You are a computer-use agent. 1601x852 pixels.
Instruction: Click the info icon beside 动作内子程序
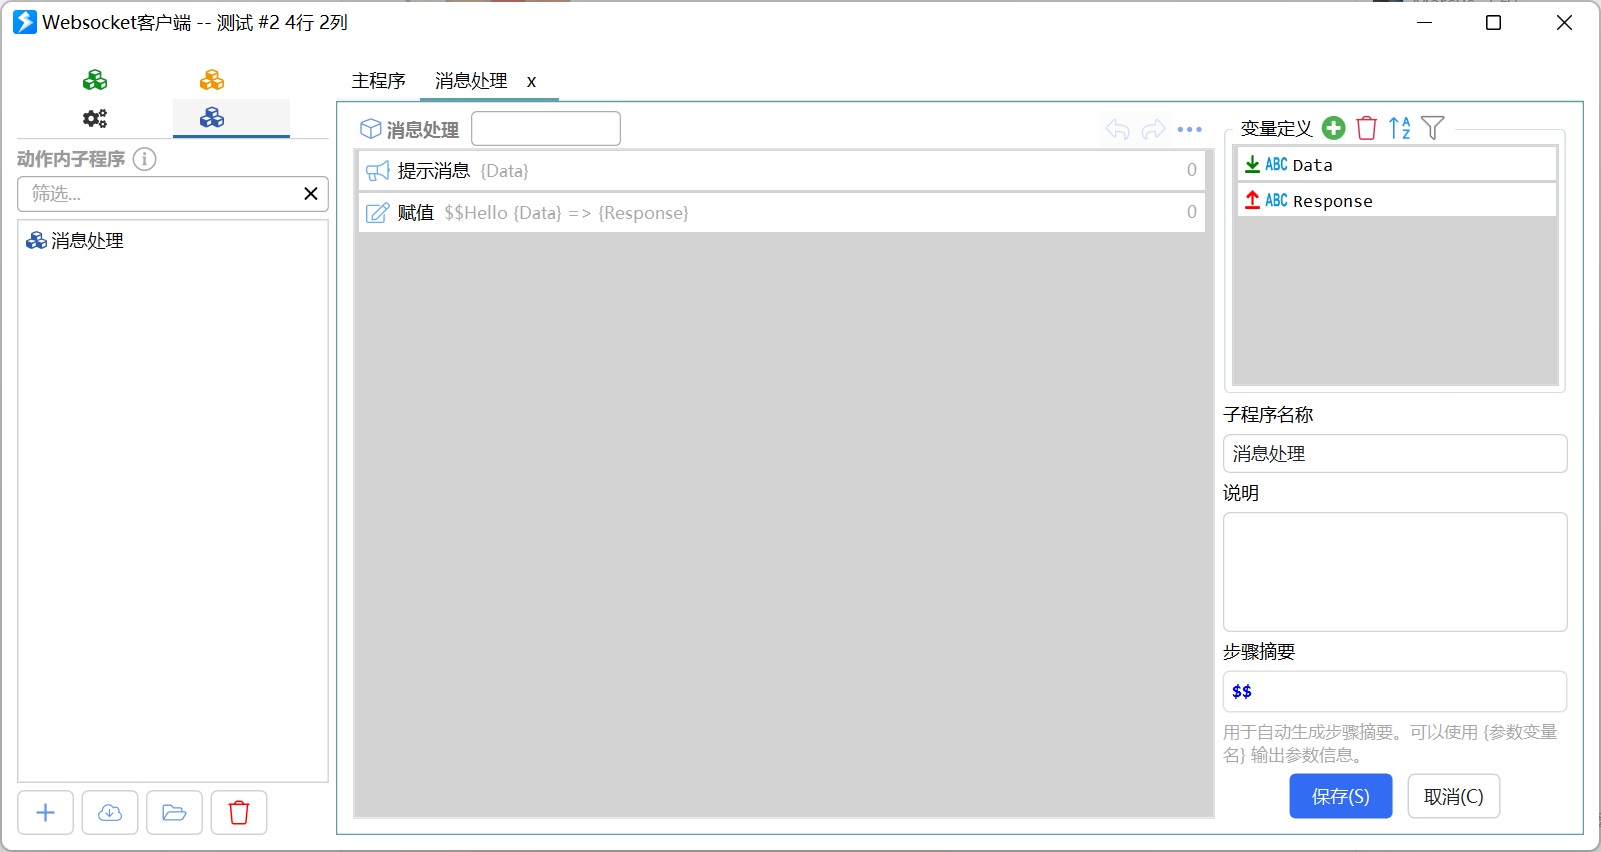[145, 159]
